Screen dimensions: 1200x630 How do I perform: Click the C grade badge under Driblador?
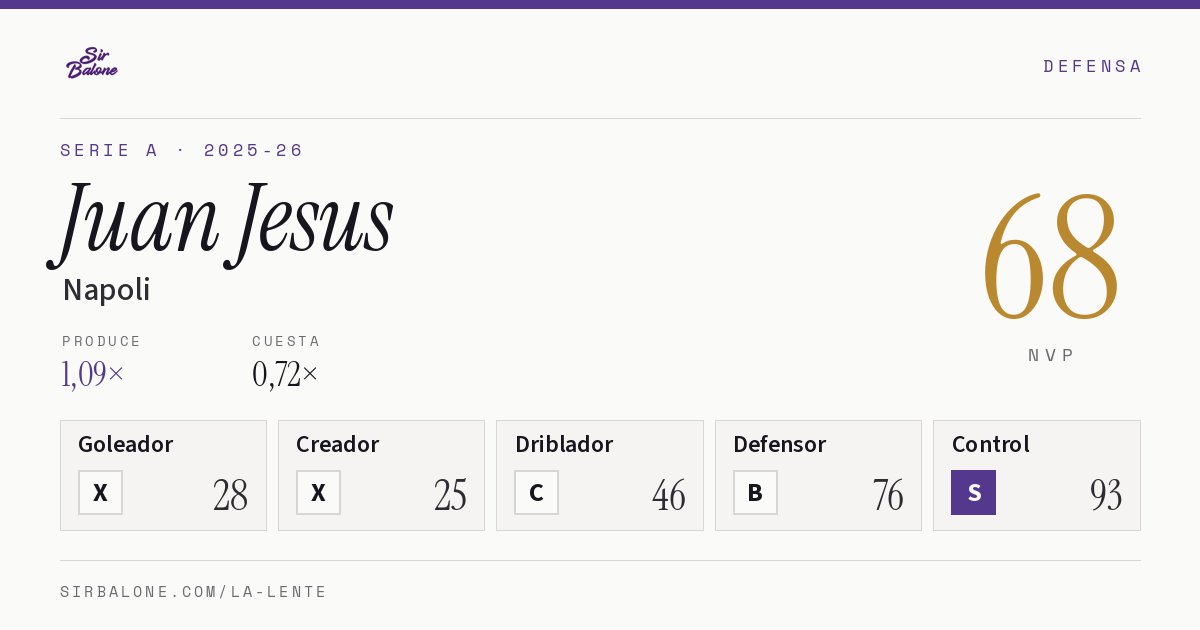[536, 492]
